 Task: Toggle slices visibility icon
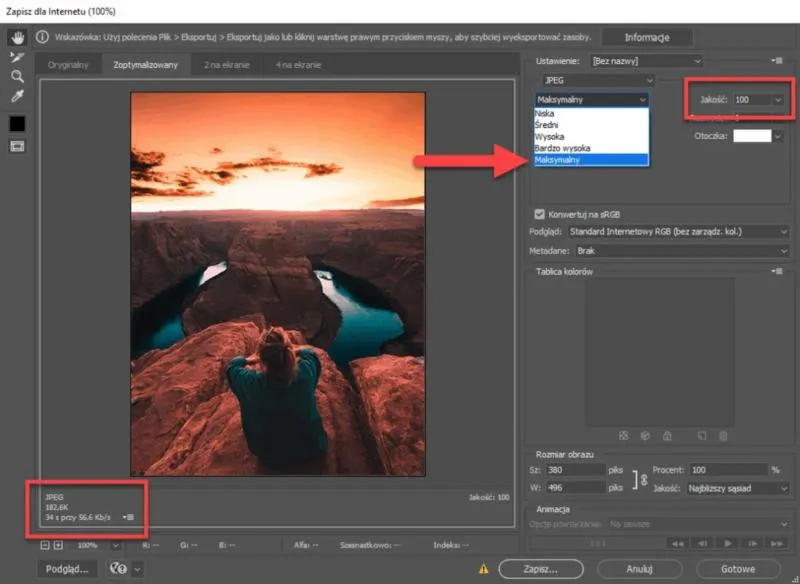tap(17, 146)
